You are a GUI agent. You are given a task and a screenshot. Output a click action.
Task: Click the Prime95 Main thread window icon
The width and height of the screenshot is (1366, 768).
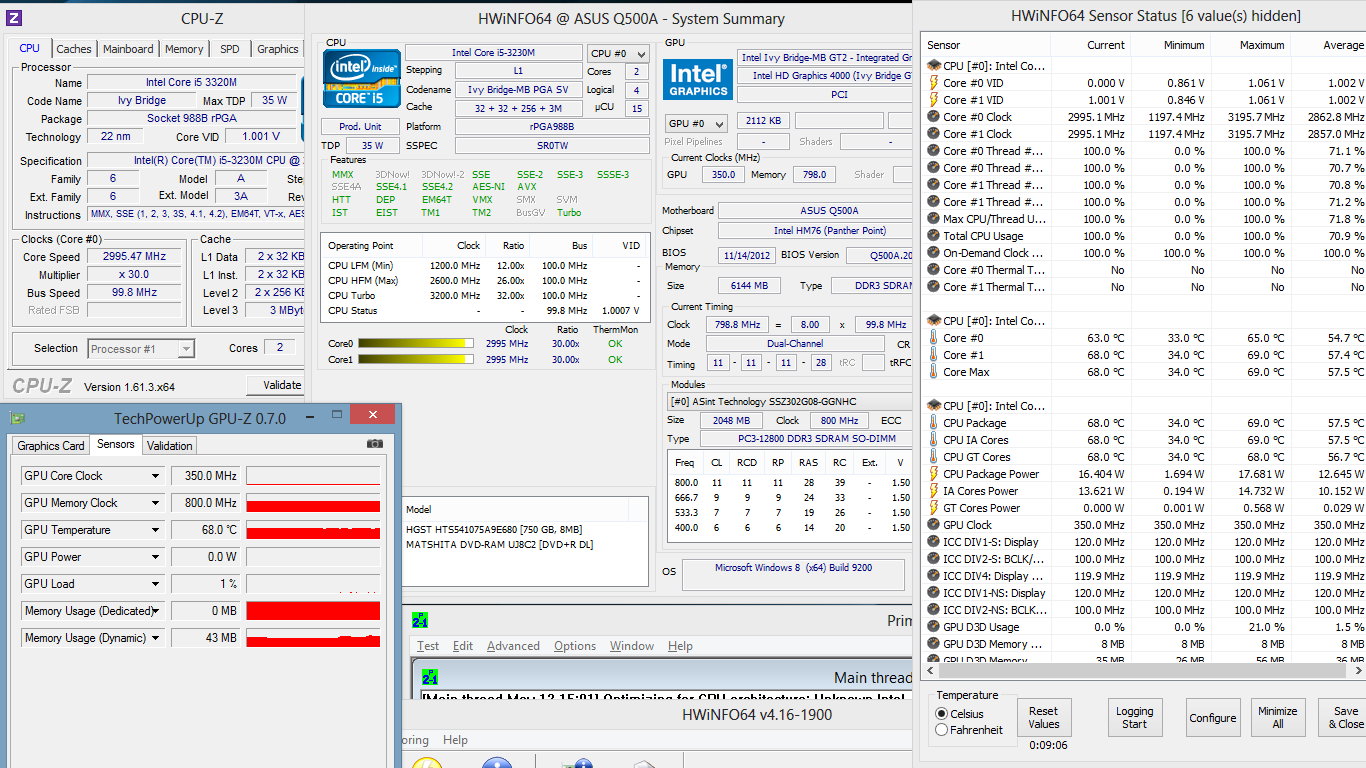(x=430, y=677)
